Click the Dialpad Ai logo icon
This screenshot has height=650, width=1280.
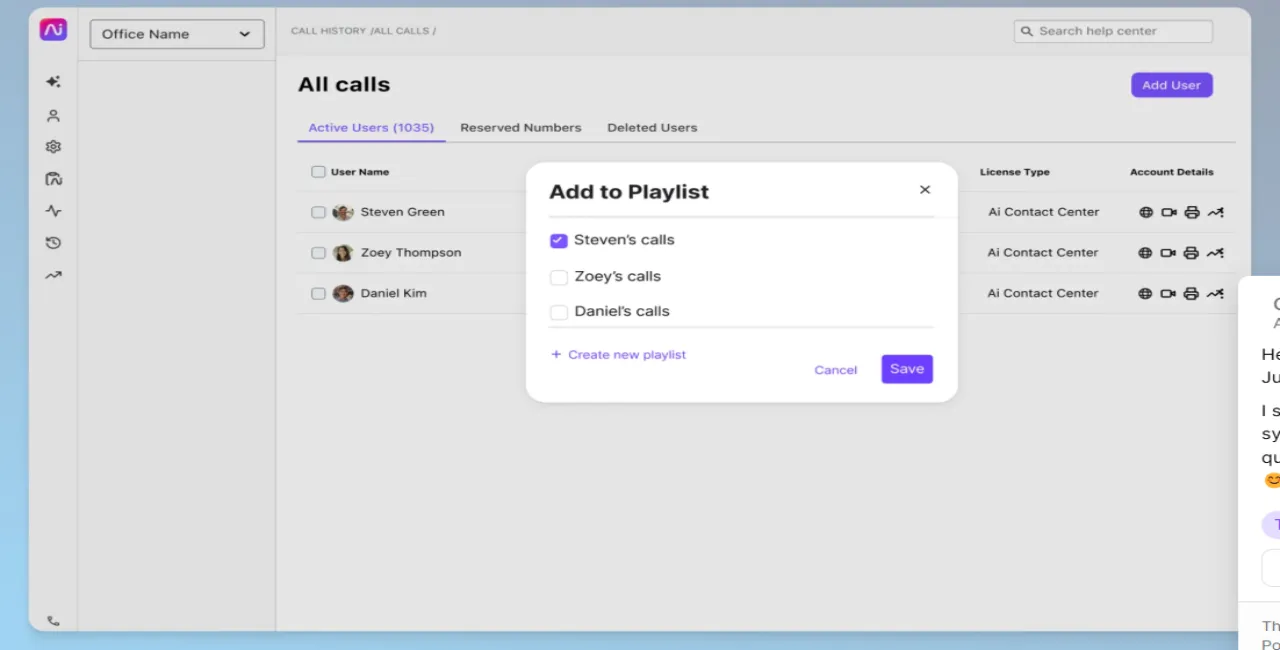click(x=53, y=30)
